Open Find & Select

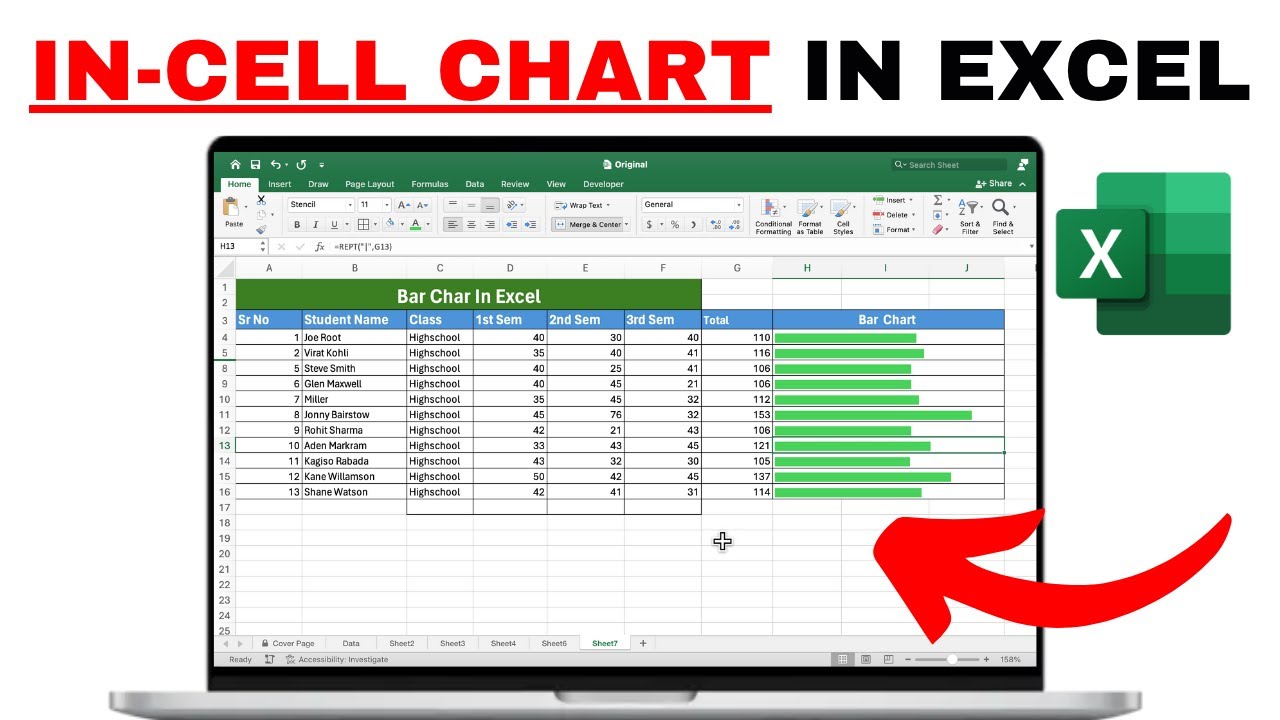click(1003, 217)
